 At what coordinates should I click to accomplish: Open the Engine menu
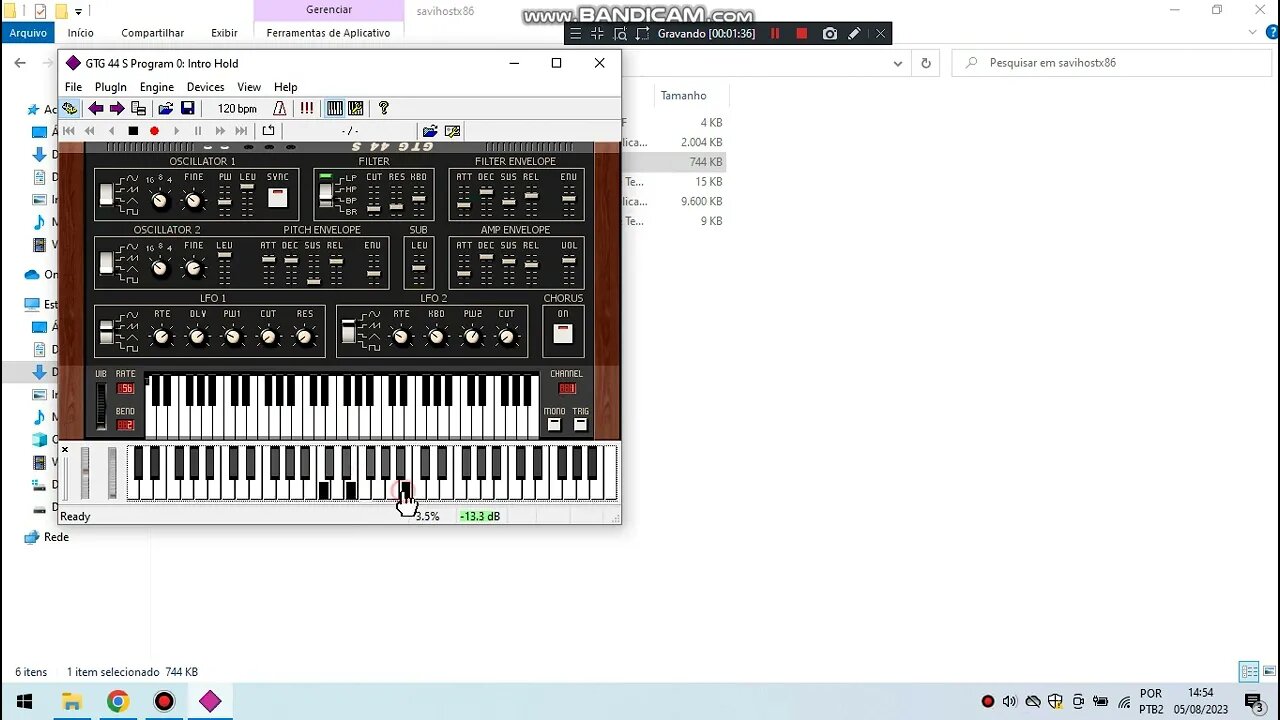coord(157,87)
